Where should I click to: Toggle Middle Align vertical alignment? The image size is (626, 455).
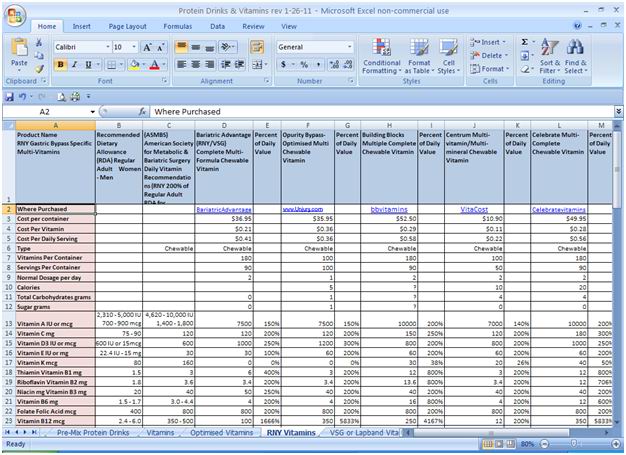(x=196, y=47)
